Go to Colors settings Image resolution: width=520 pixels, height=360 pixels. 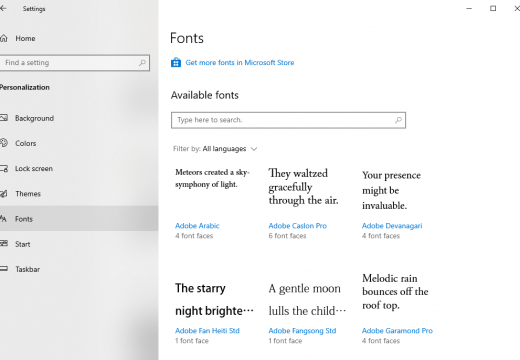click(x=26, y=143)
